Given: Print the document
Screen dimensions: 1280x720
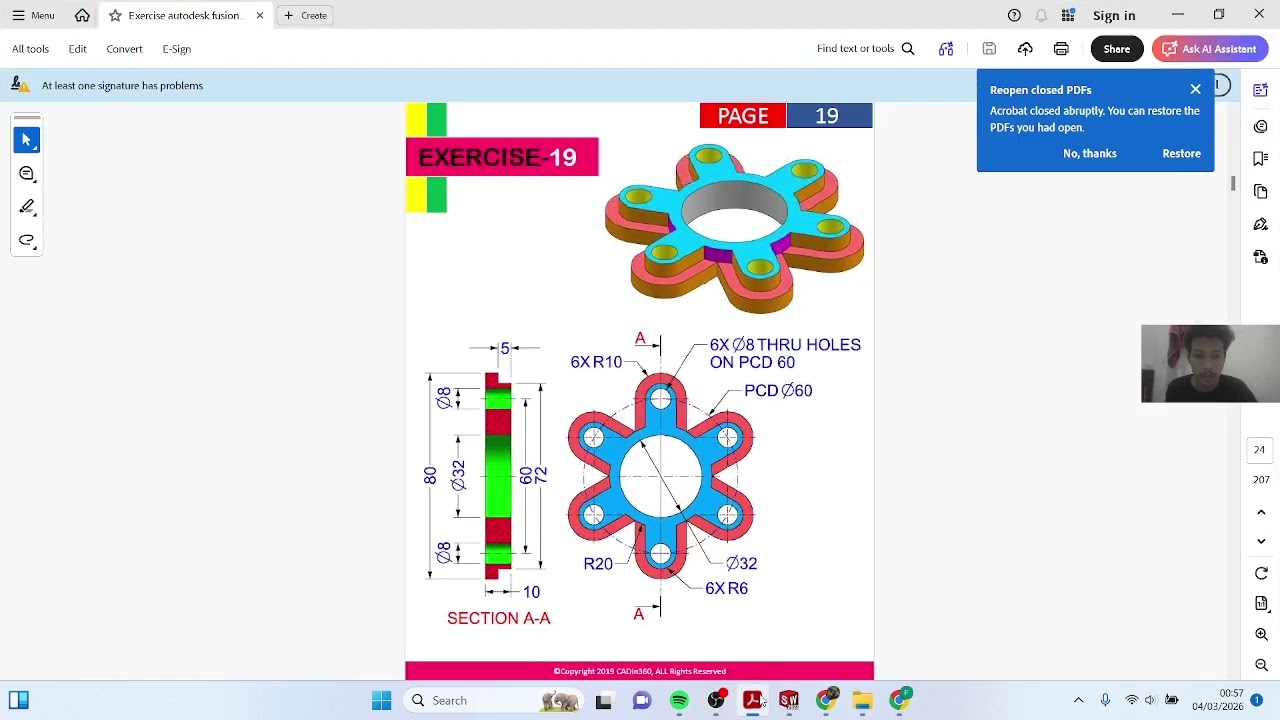Looking at the screenshot, I should pyautogui.click(x=1061, y=48).
